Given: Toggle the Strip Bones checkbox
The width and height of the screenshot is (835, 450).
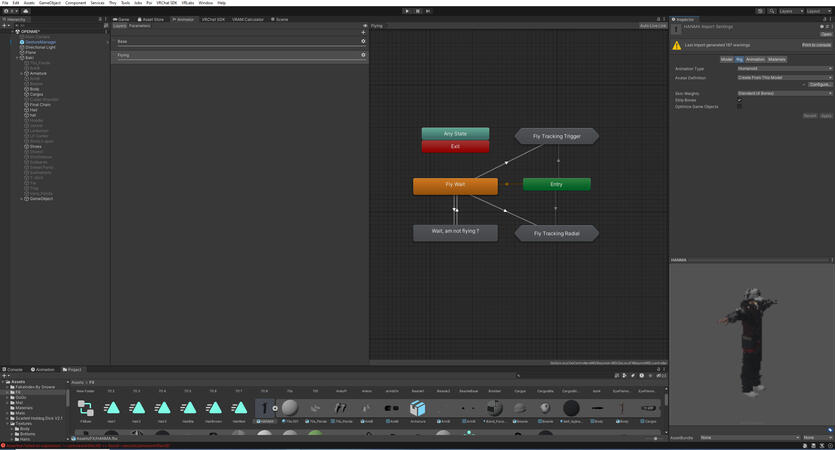Looking at the screenshot, I should 740,100.
